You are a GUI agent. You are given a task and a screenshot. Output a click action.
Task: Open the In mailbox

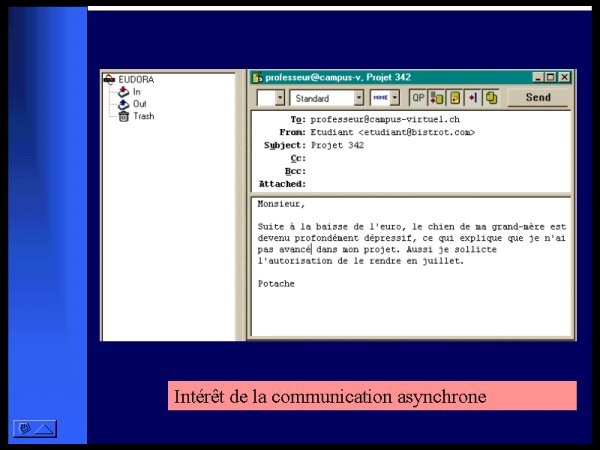click(x=137, y=92)
